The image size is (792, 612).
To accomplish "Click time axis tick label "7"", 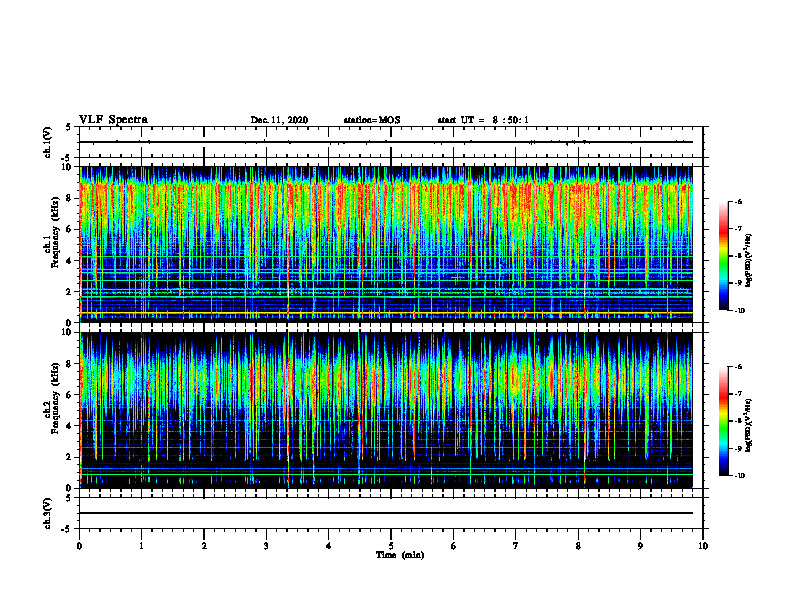I will (x=516, y=546).
